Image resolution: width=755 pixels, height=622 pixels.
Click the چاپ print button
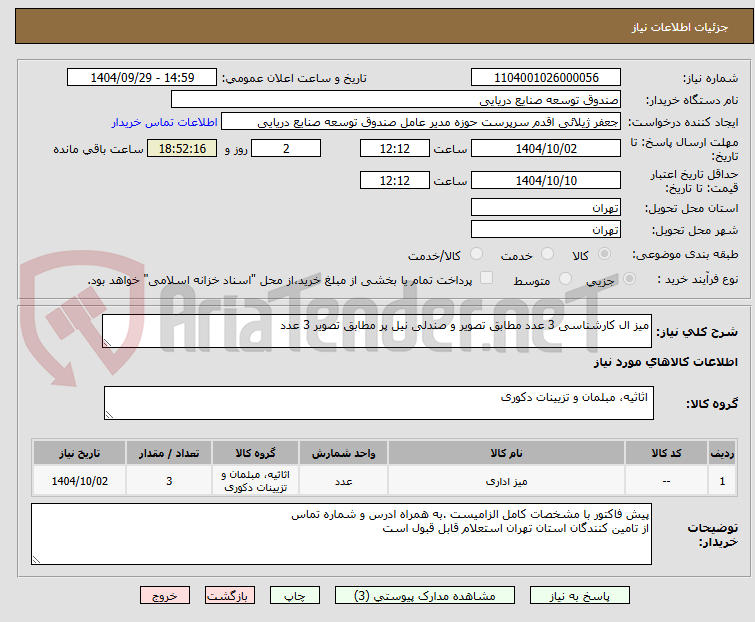pyautogui.click(x=295, y=596)
